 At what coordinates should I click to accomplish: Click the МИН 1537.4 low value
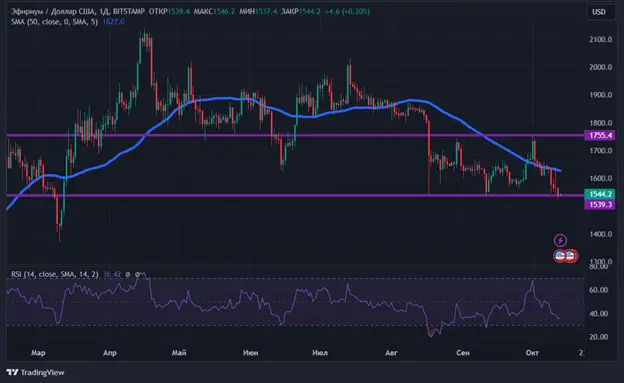[x=258, y=12]
